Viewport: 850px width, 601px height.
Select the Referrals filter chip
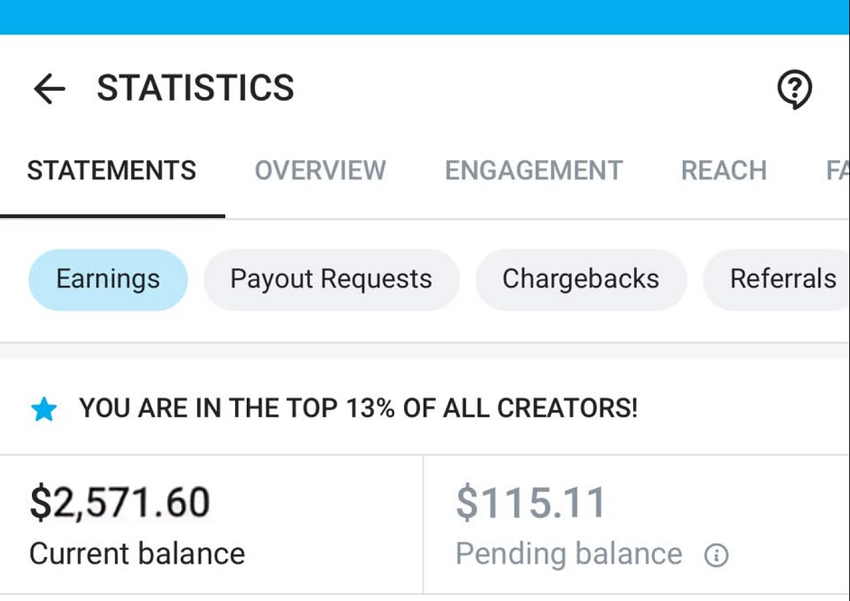click(786, 280)
